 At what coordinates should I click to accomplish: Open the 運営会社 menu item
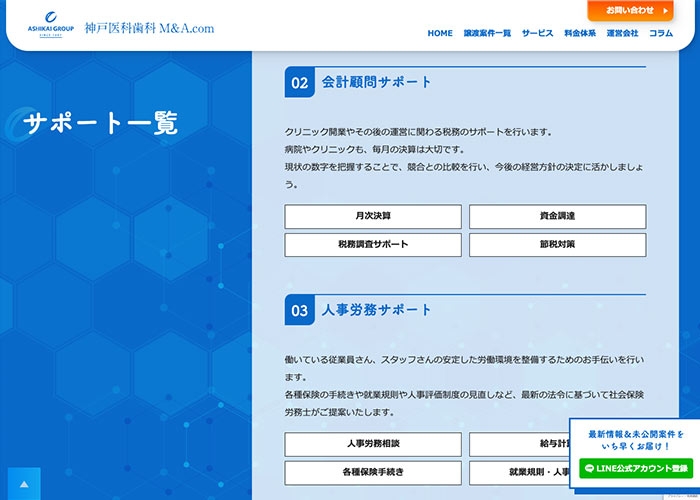(622, 33)
